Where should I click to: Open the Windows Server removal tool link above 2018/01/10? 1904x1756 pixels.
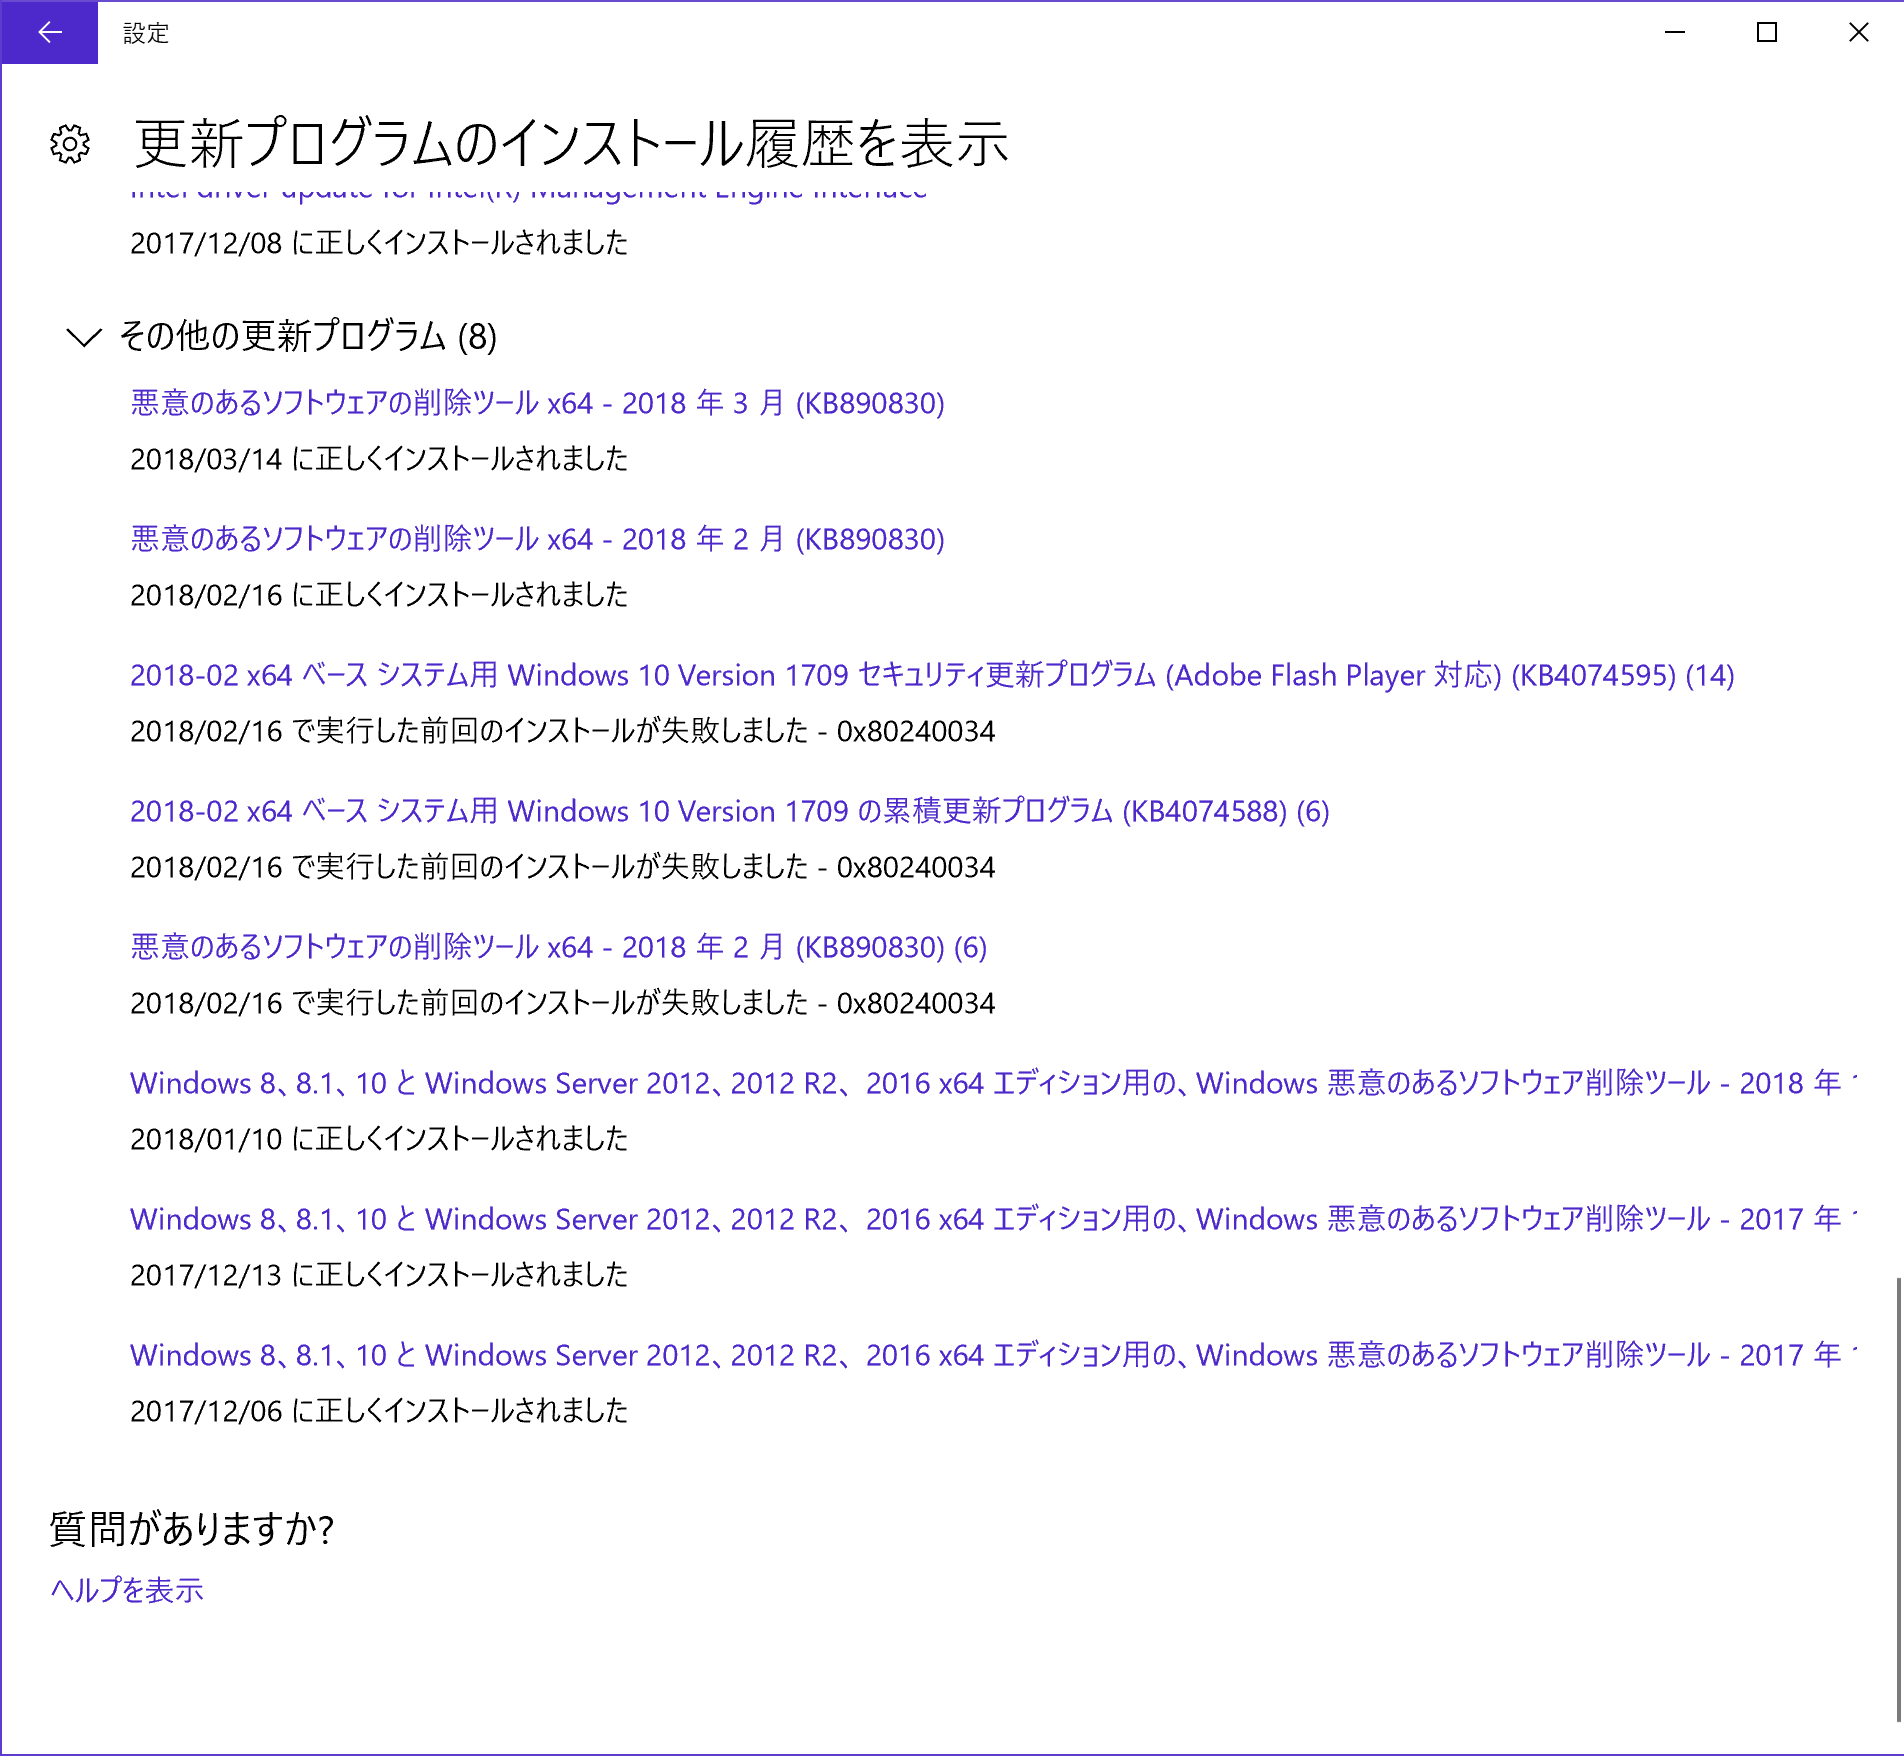click(x=993, y=1083)
